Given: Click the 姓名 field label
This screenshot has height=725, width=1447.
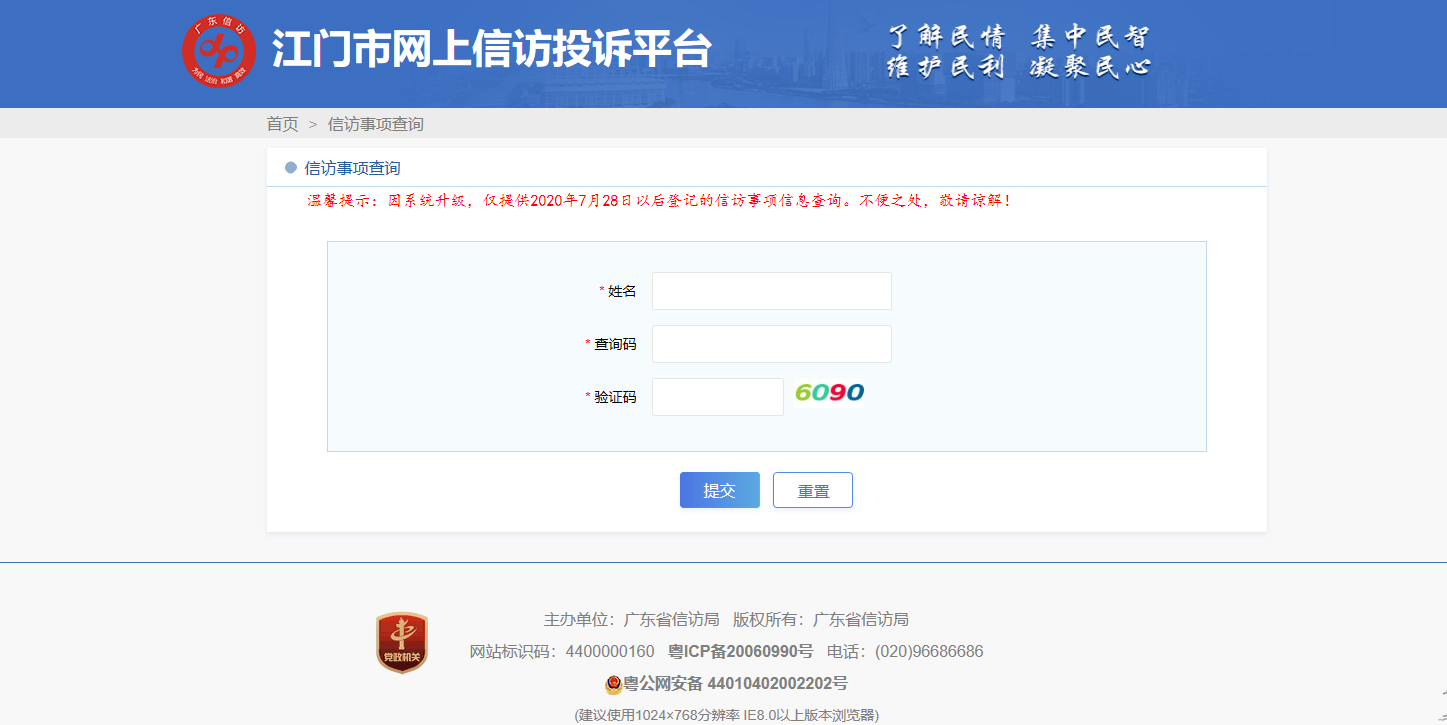Looking at the screenshot, I should coord(621,291).
